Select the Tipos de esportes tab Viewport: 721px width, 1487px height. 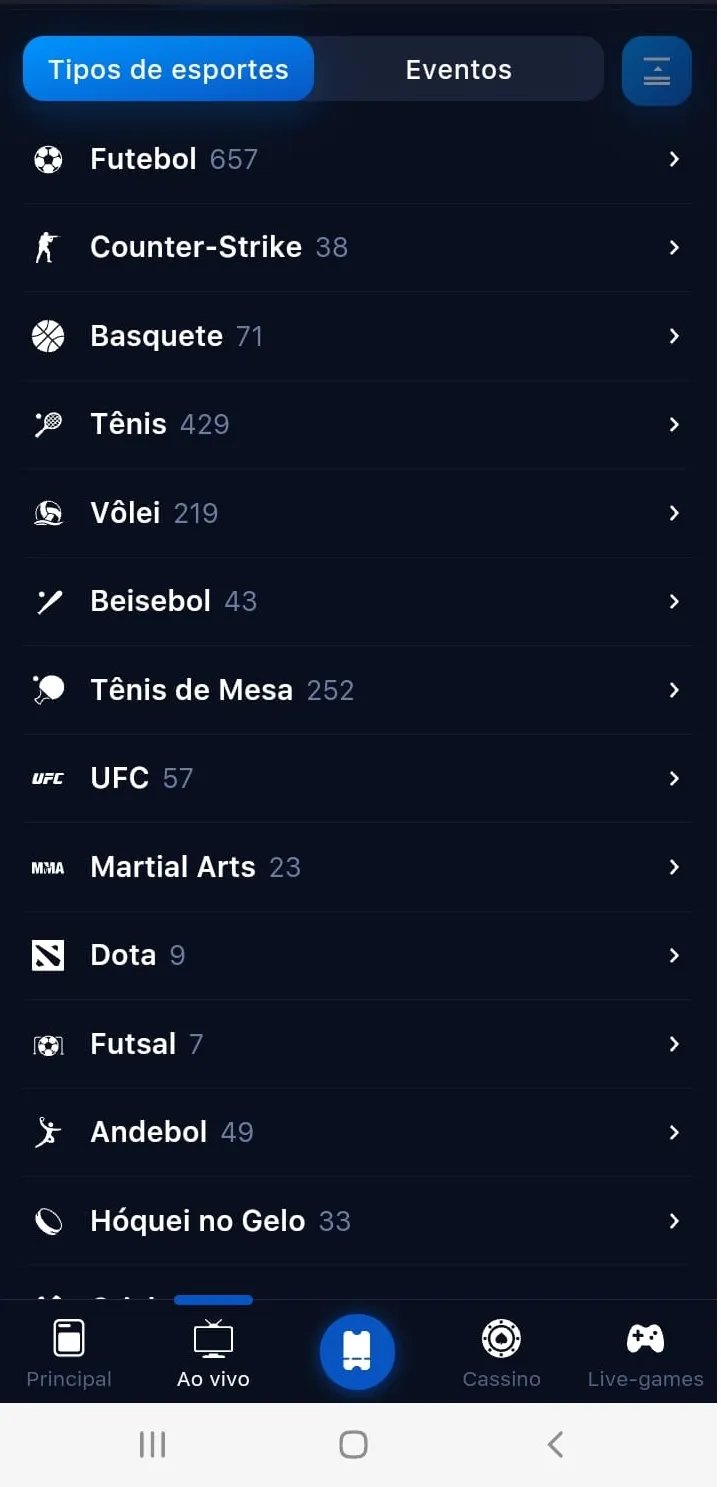coord(168,69)
